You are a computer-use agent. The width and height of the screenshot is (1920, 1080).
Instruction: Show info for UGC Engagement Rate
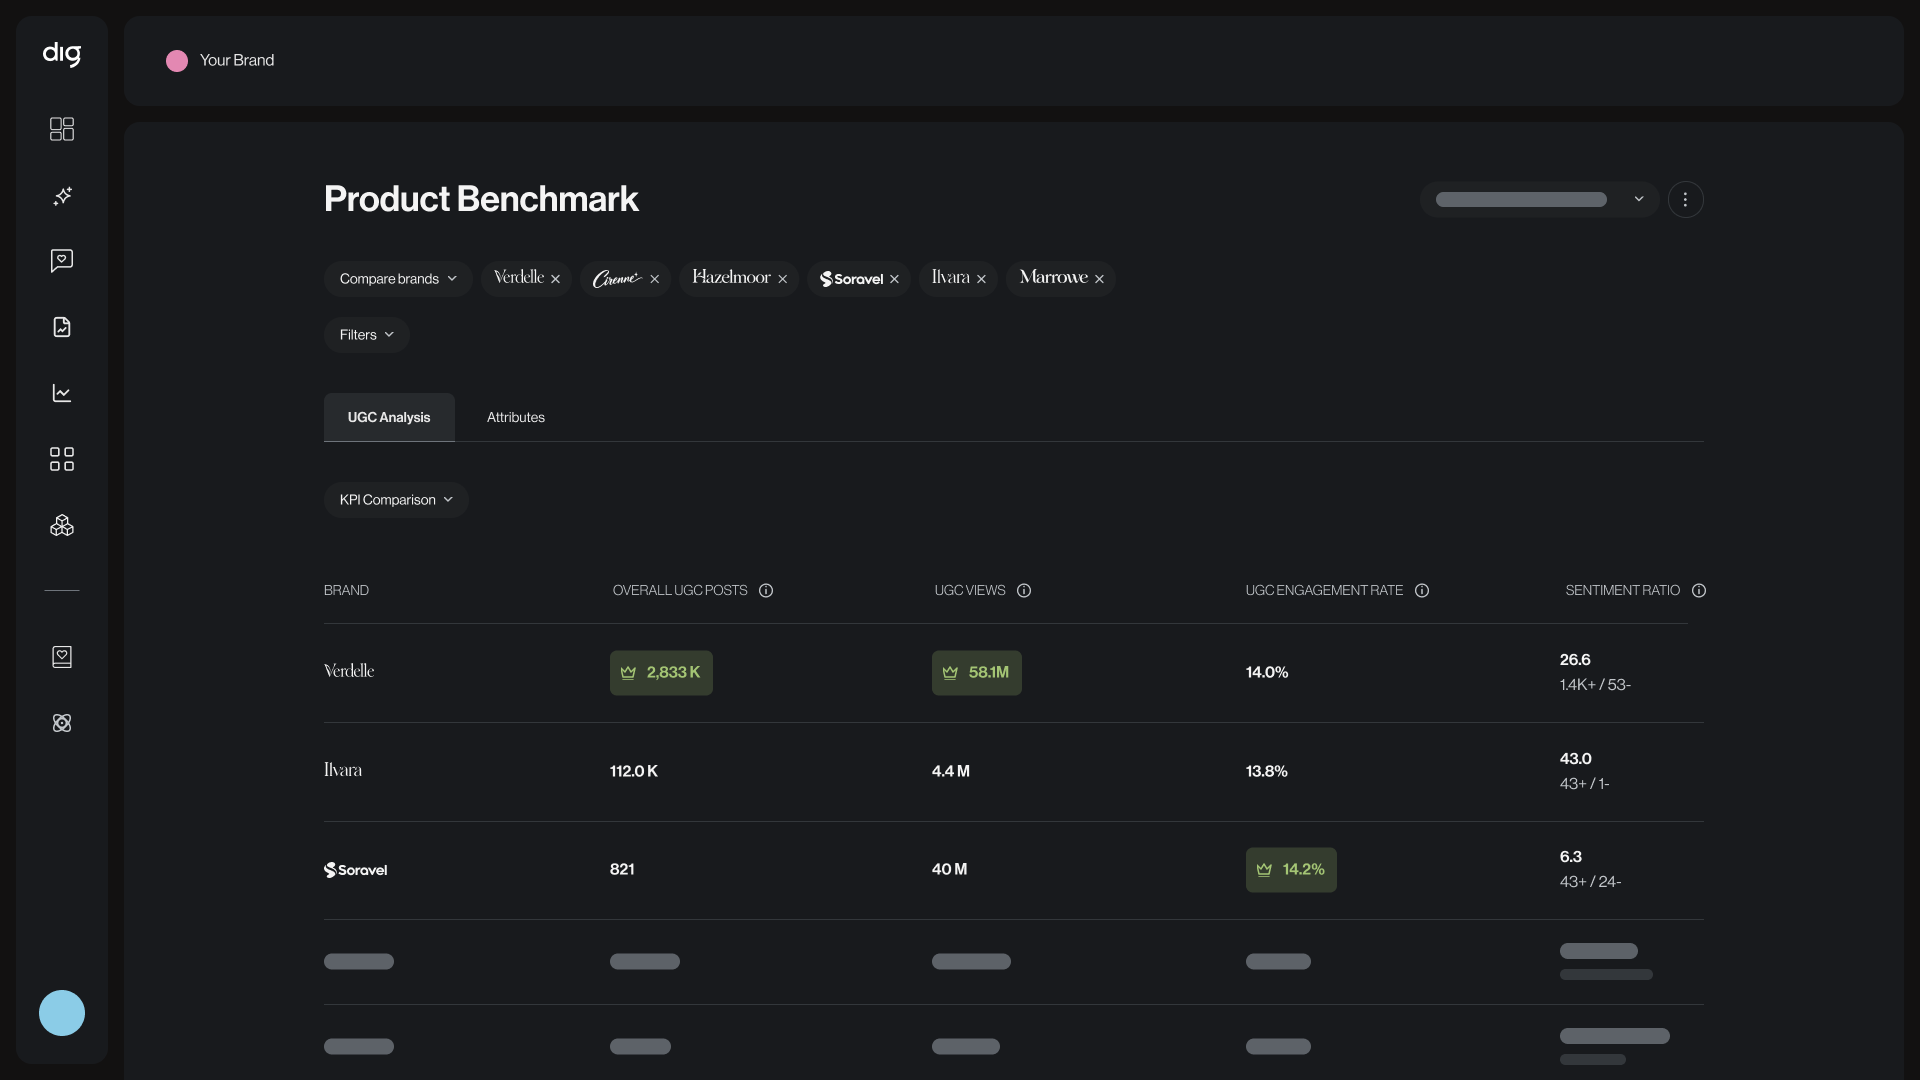[x=1422, y=591]
